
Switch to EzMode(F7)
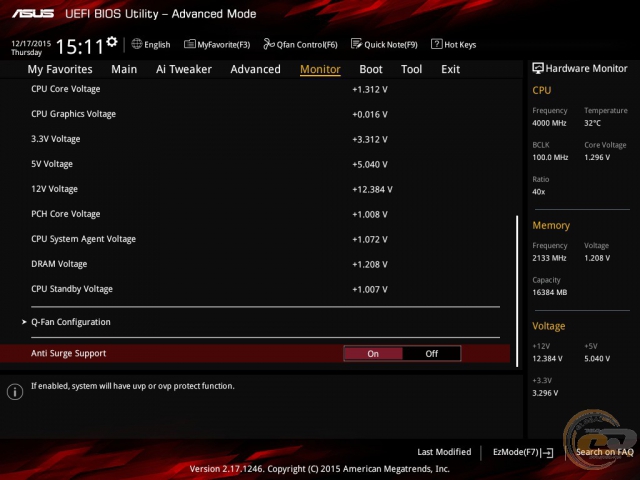[x=523, y=452]
